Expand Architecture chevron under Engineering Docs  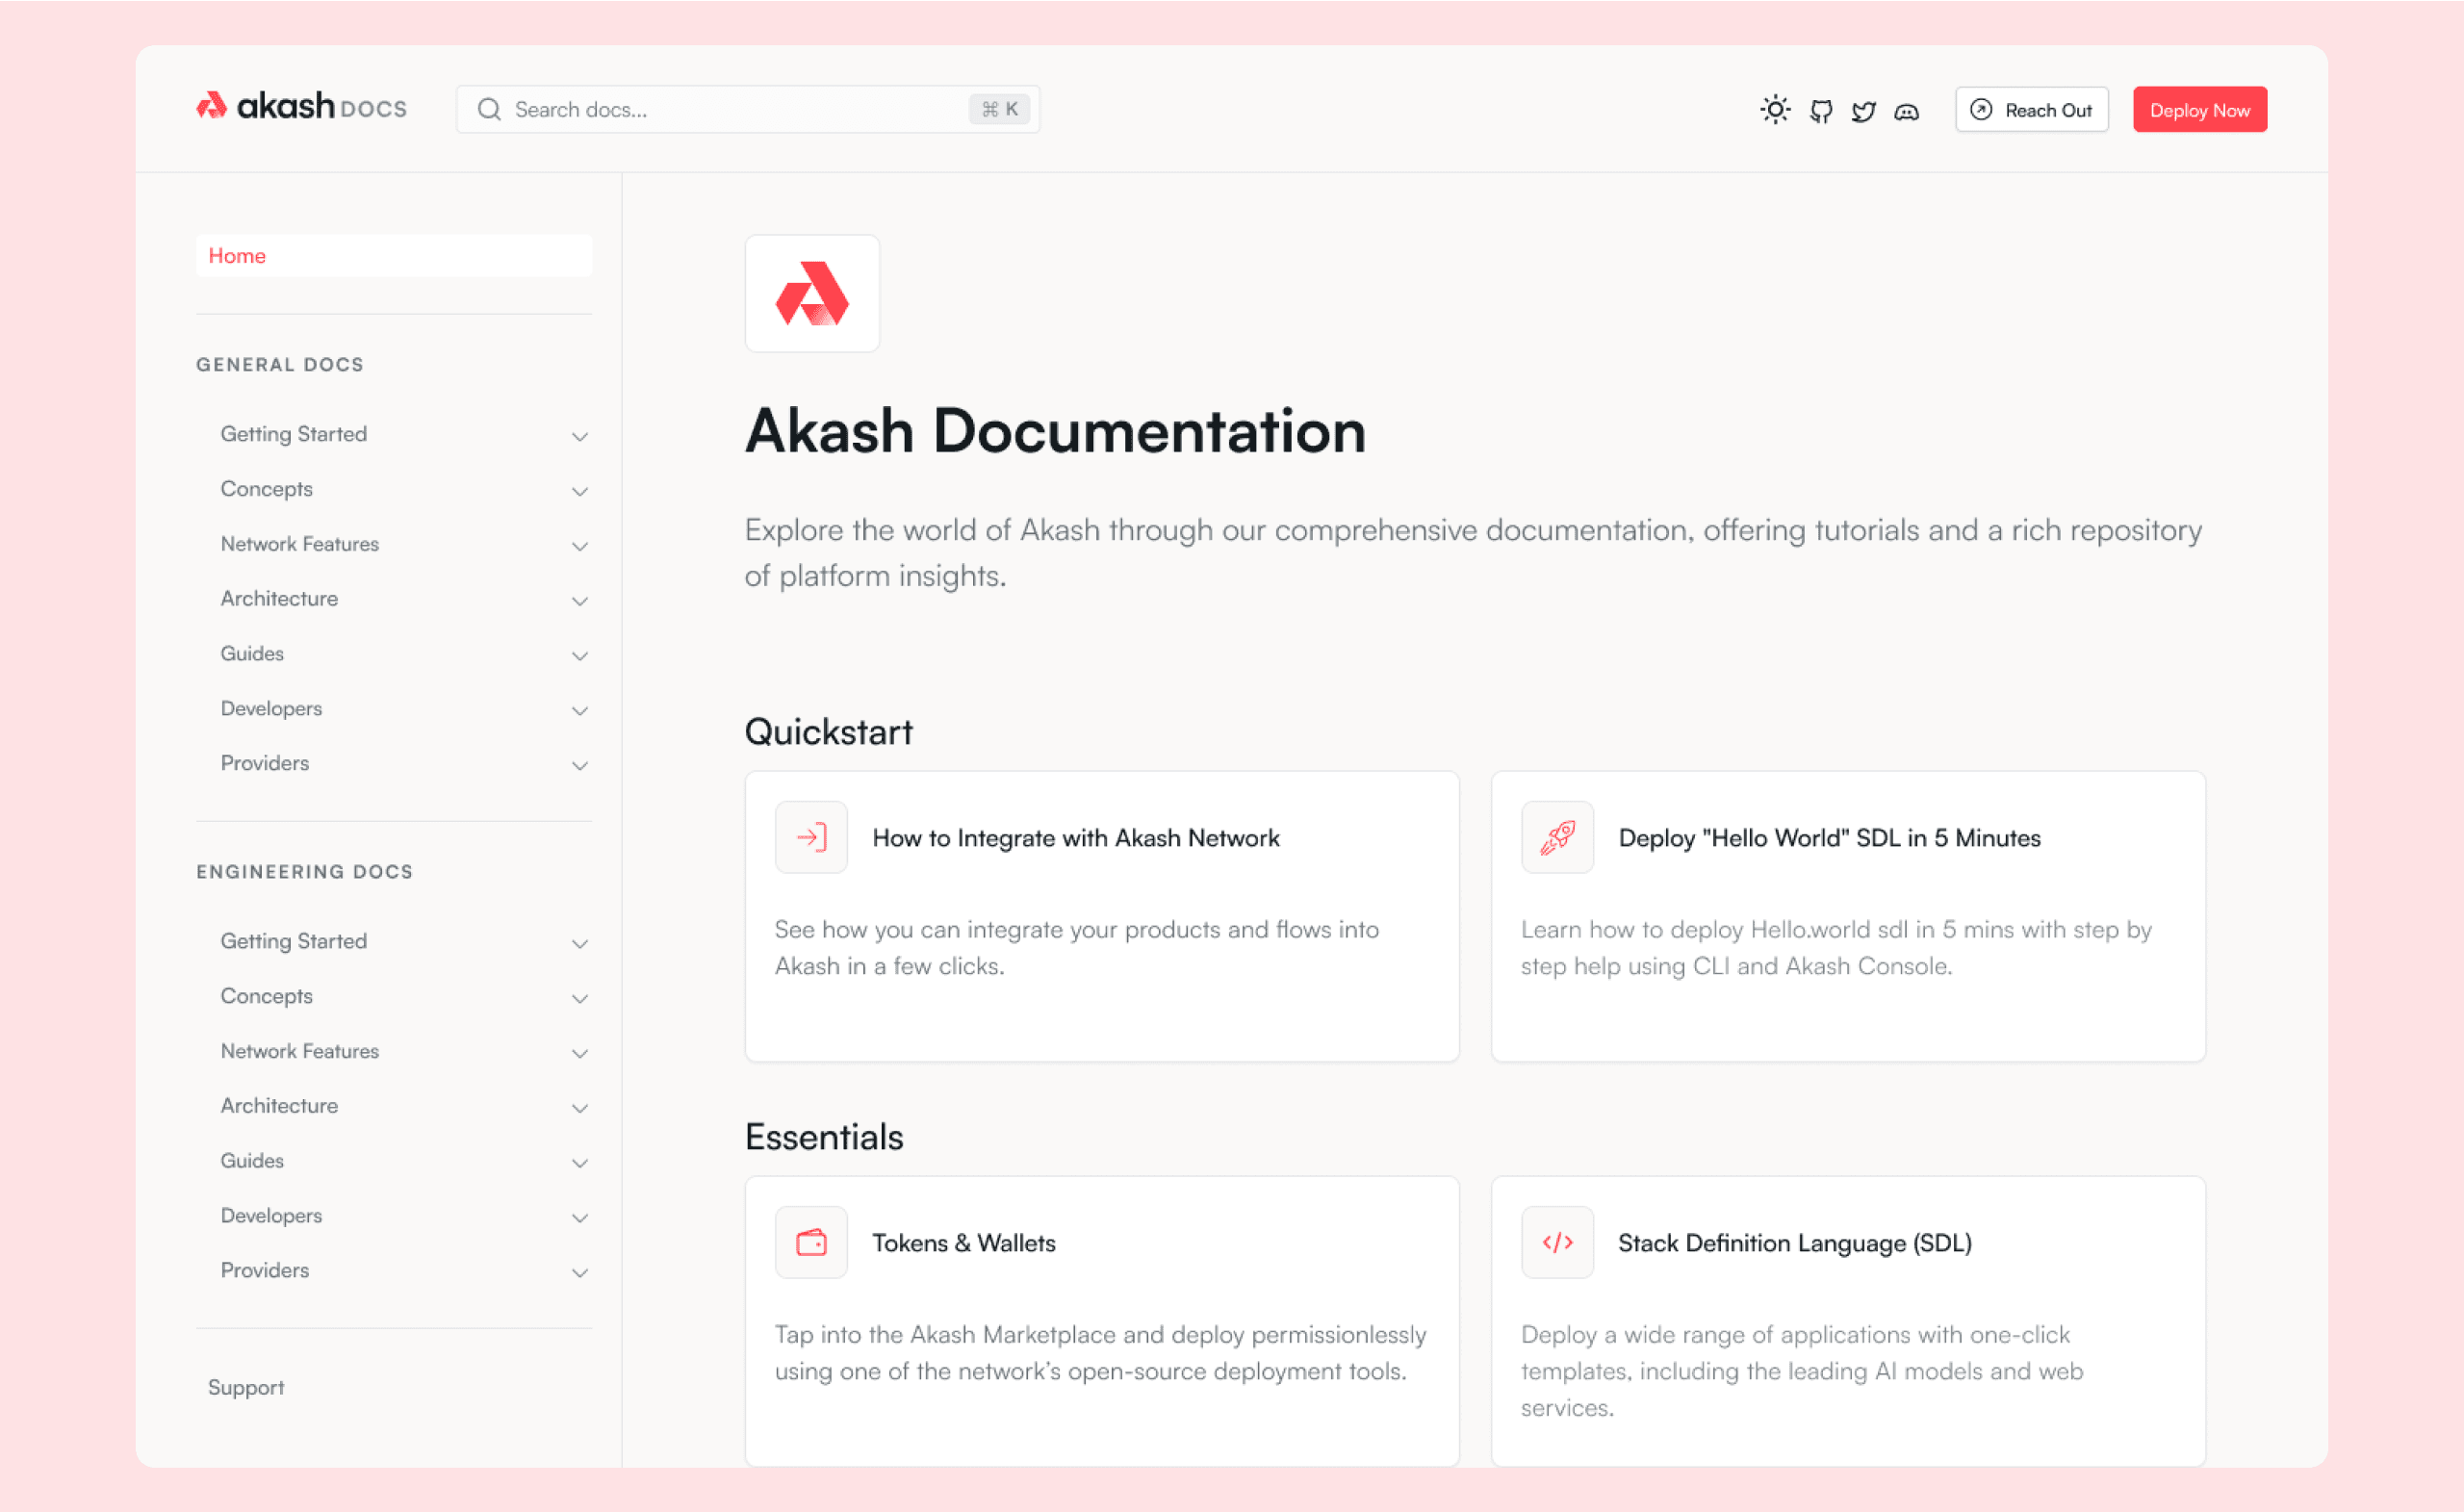(580, 1108)
